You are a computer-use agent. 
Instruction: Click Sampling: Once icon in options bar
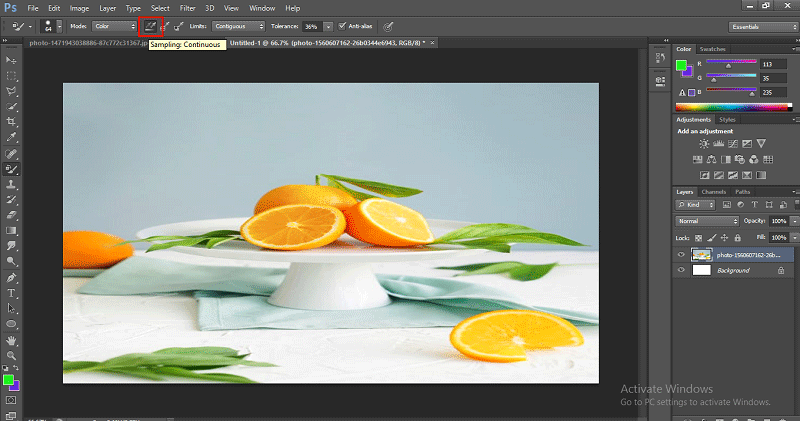165,27
